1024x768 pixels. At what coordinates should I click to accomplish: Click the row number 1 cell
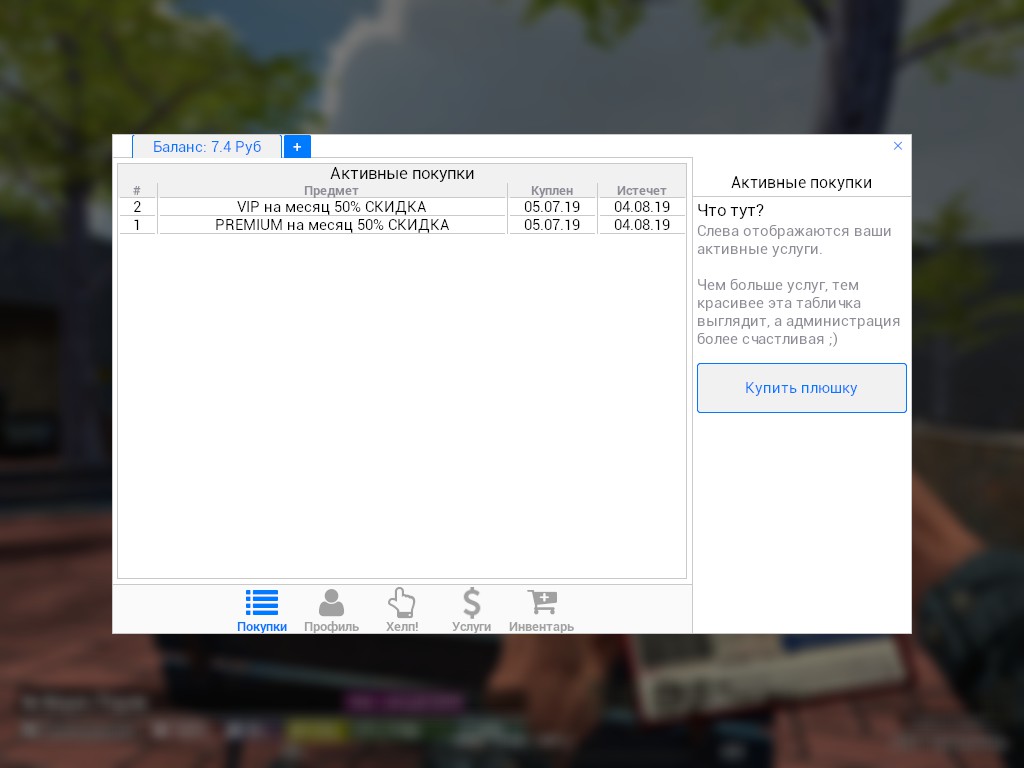[137, 225]
